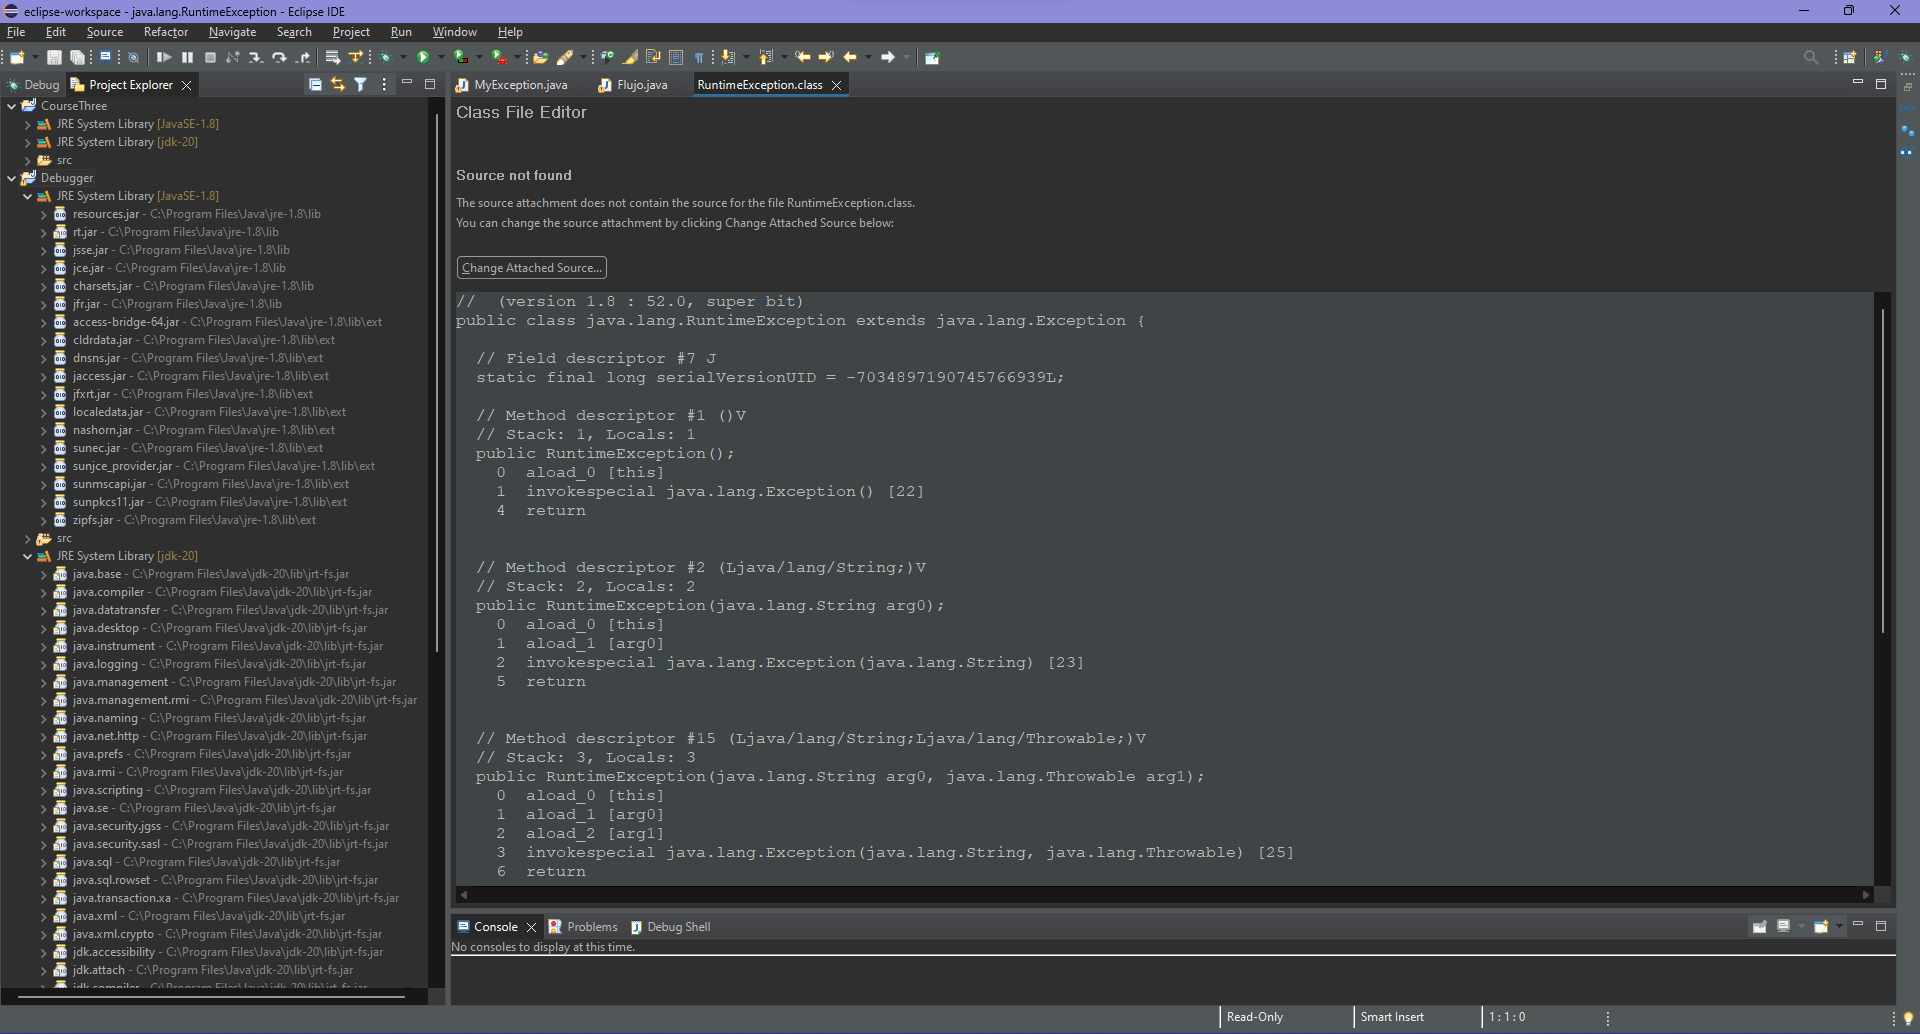
Task: Click the Step Over debug icon
Action: pyautogui.click(x=279, y=57)
